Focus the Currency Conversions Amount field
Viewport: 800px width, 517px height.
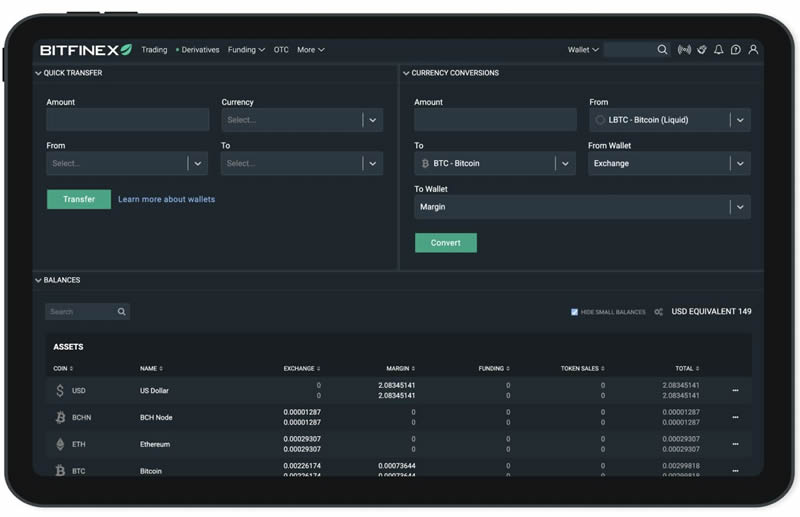point(495,120)
